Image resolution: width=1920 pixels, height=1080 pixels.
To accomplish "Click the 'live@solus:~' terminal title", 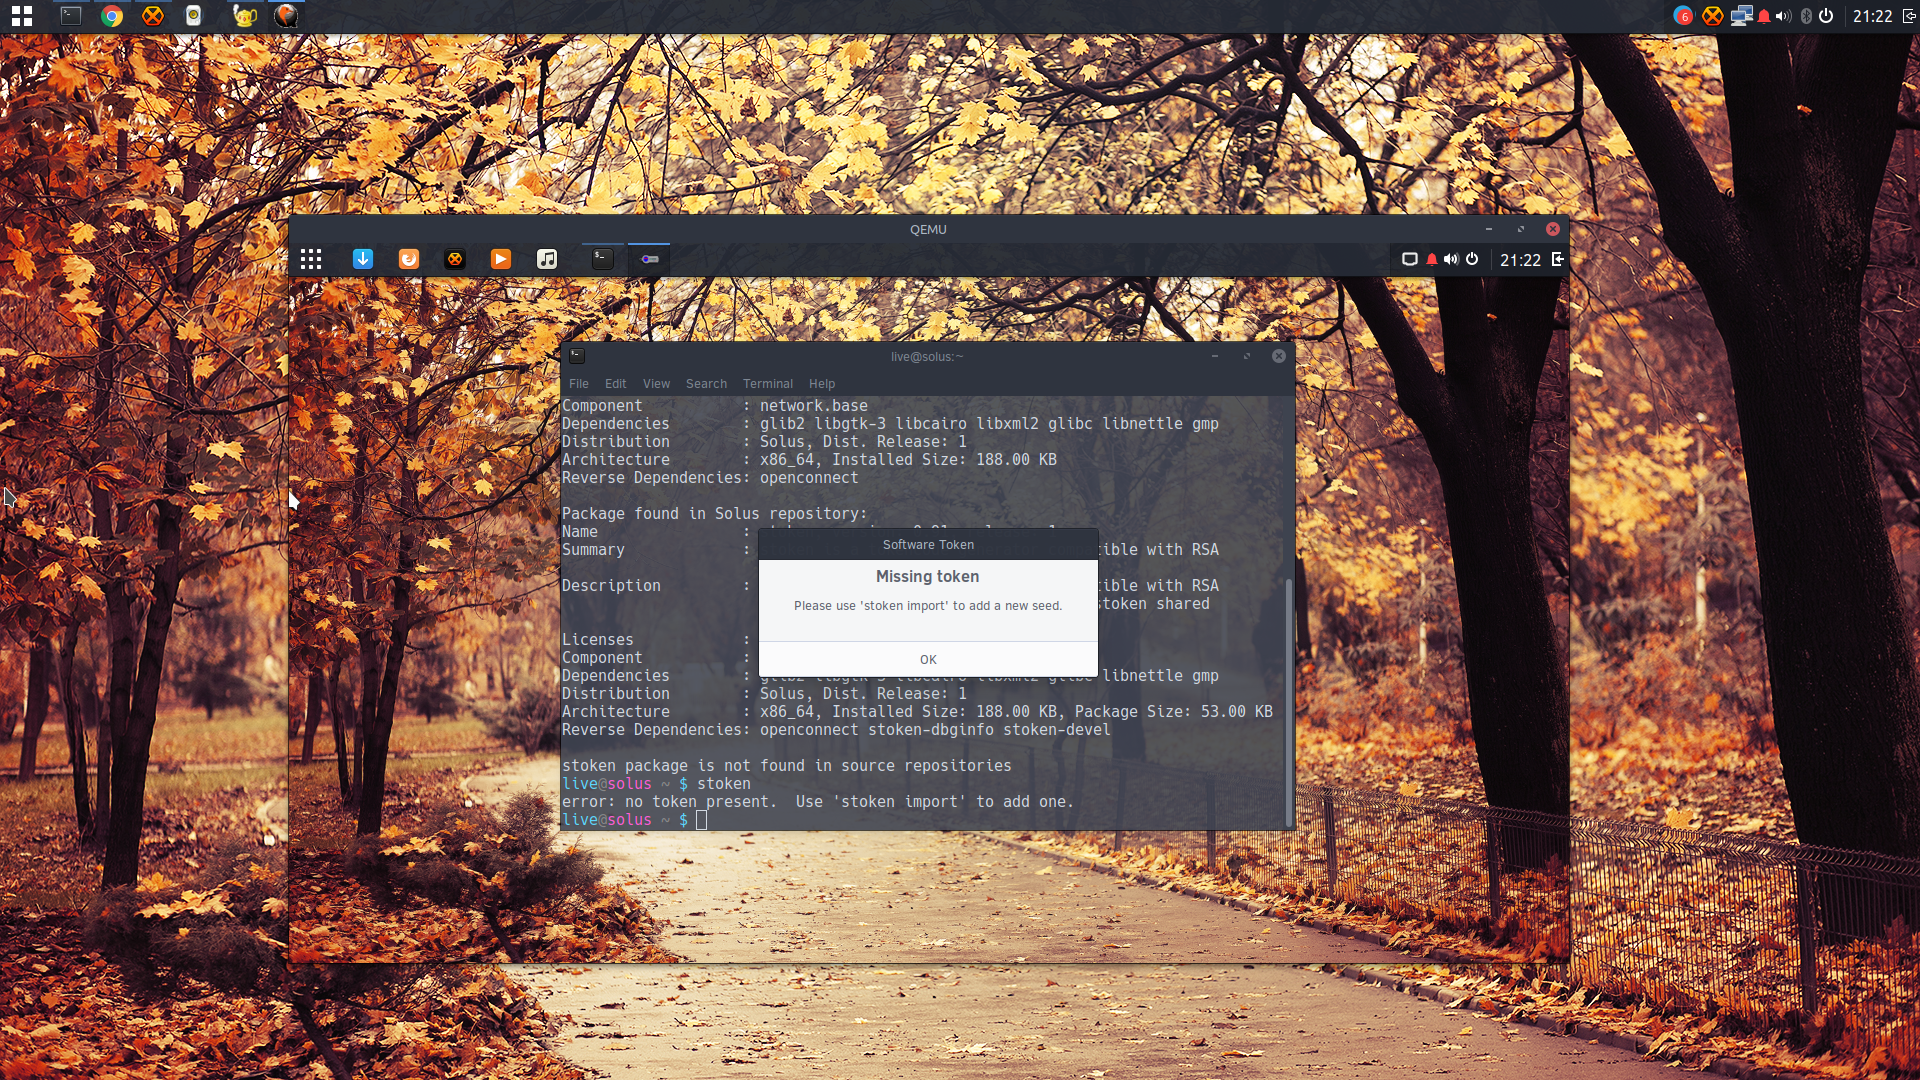I will pos(927,356).
